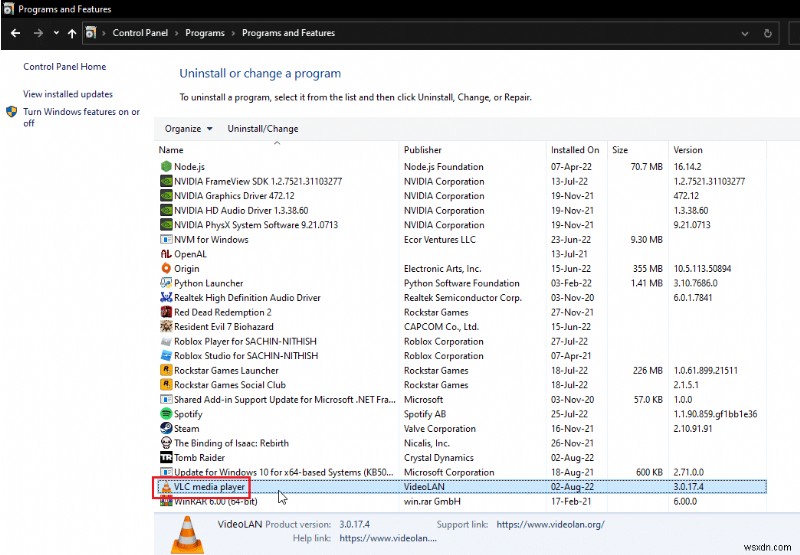Image resolution: width=800 pixels, height=555 pixels.
Task: Click the NVIDIA FrameView SDK icon
Action: point(166,181)
